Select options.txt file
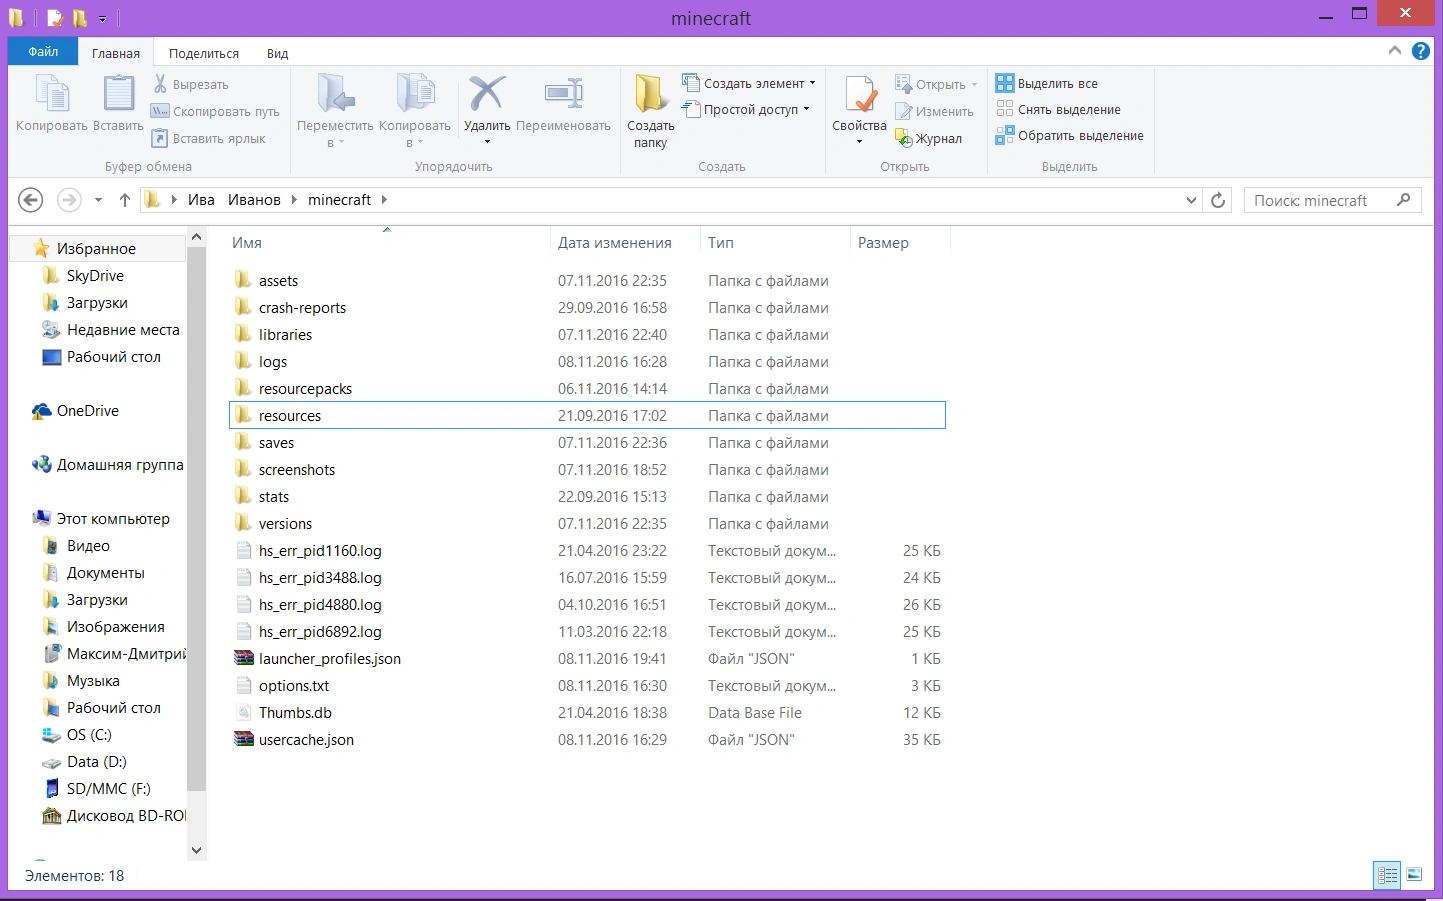 click(587, 686)
